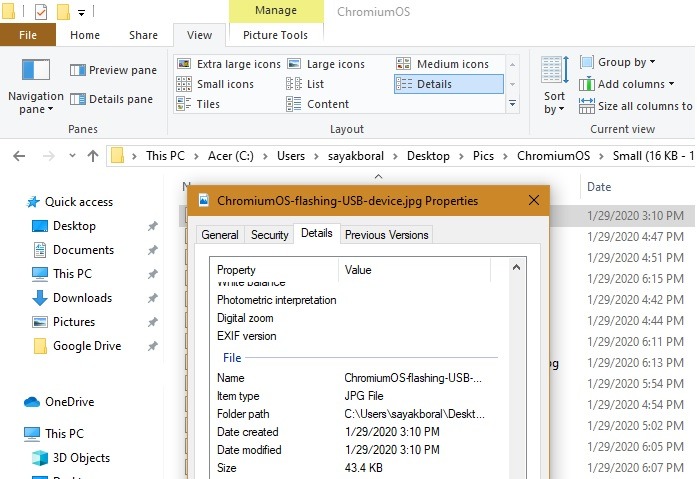
Task: Choose Small icons layout
Action: [x=215, y=84]
